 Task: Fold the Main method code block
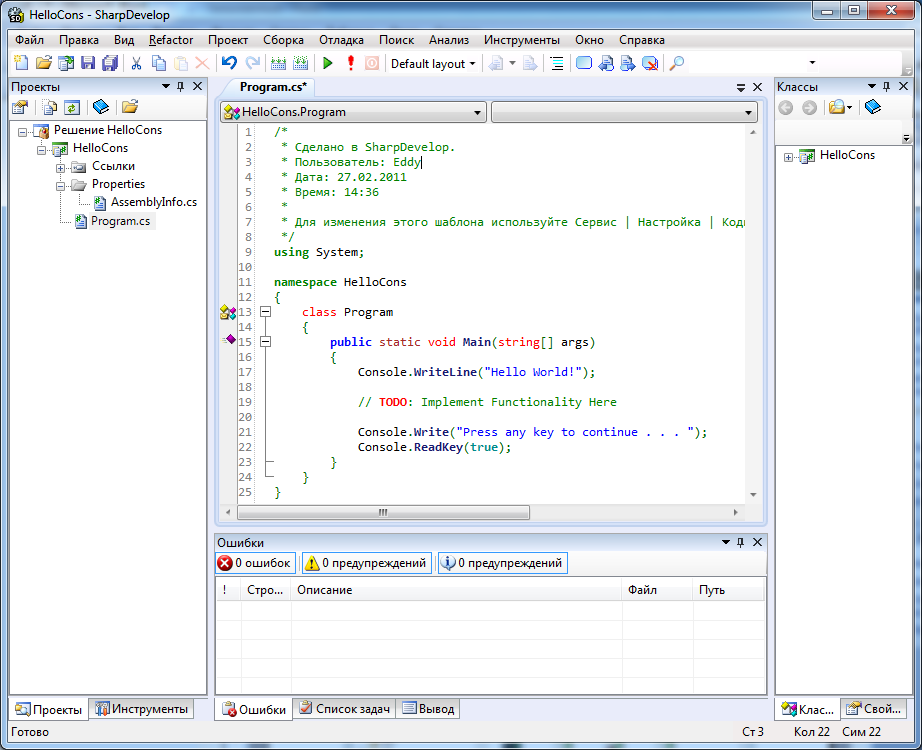click(x=266, y=341)
